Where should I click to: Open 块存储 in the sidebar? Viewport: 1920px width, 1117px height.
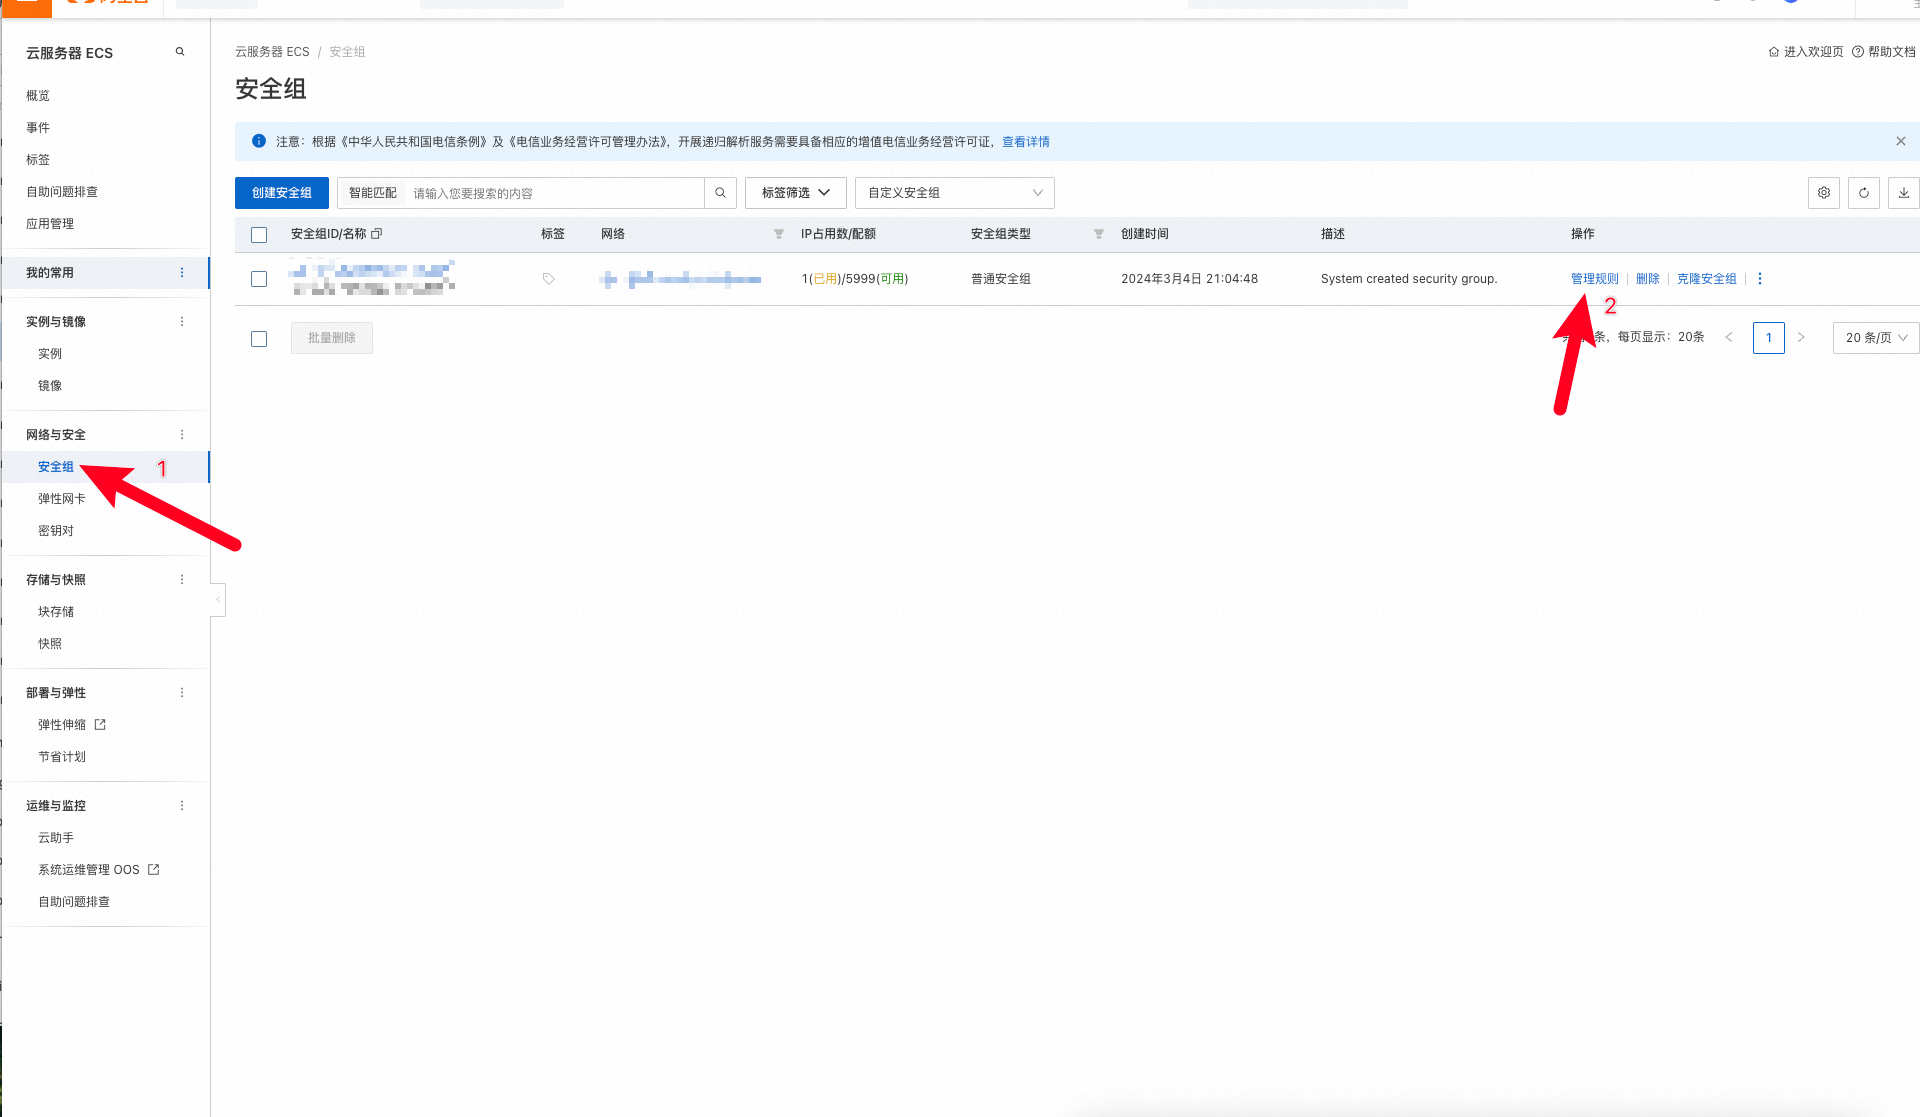click(56, 612)
